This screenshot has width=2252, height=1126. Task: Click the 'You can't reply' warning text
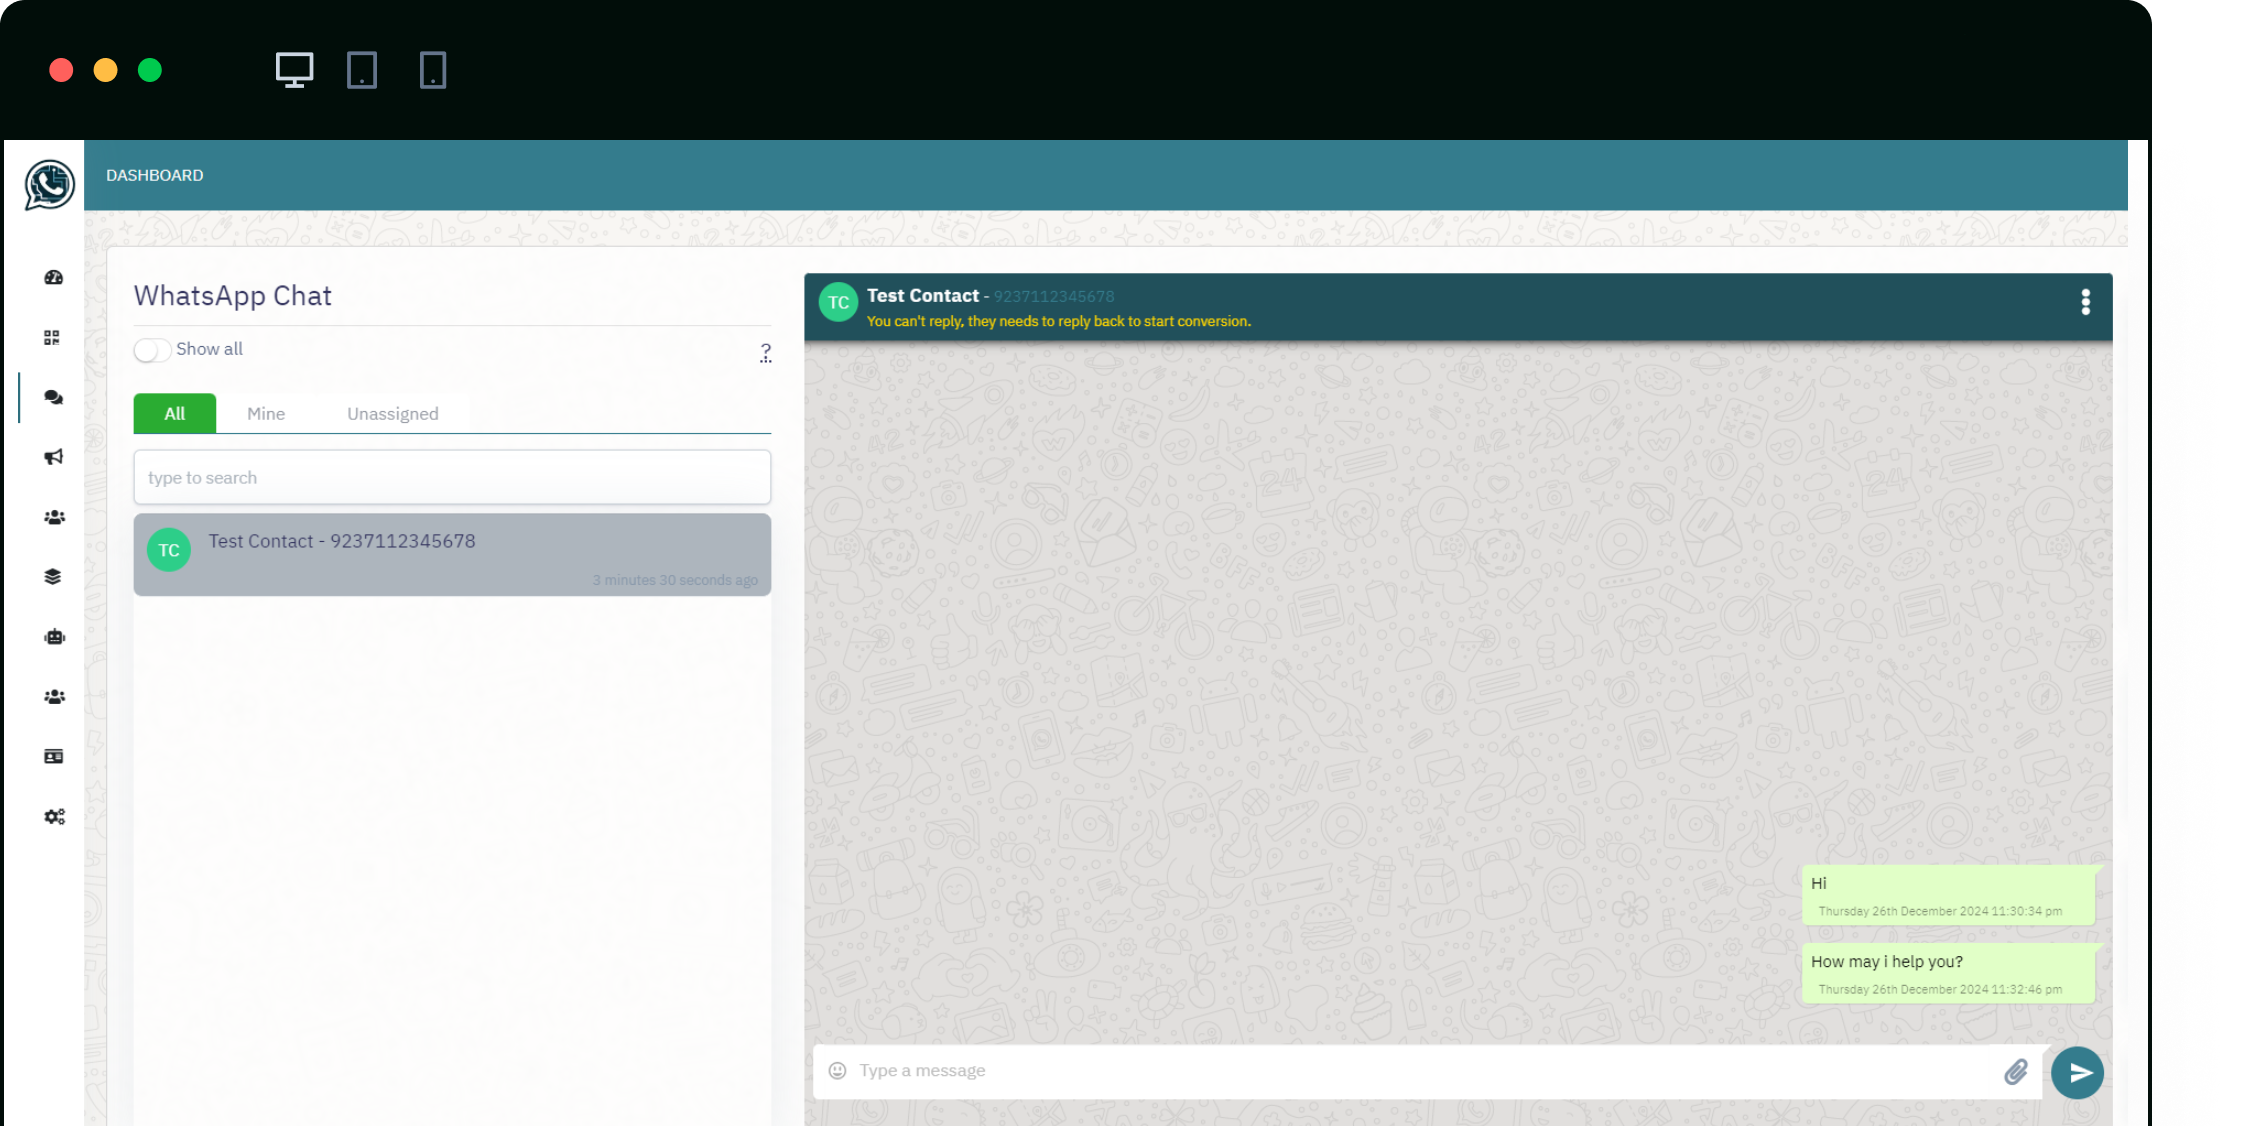tap(1059, 322)
